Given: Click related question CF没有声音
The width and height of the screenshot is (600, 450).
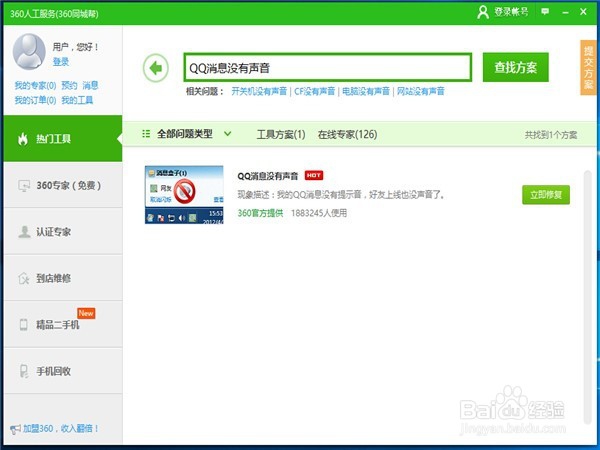Looking at the screenshot, I should [x=315, y=91].
